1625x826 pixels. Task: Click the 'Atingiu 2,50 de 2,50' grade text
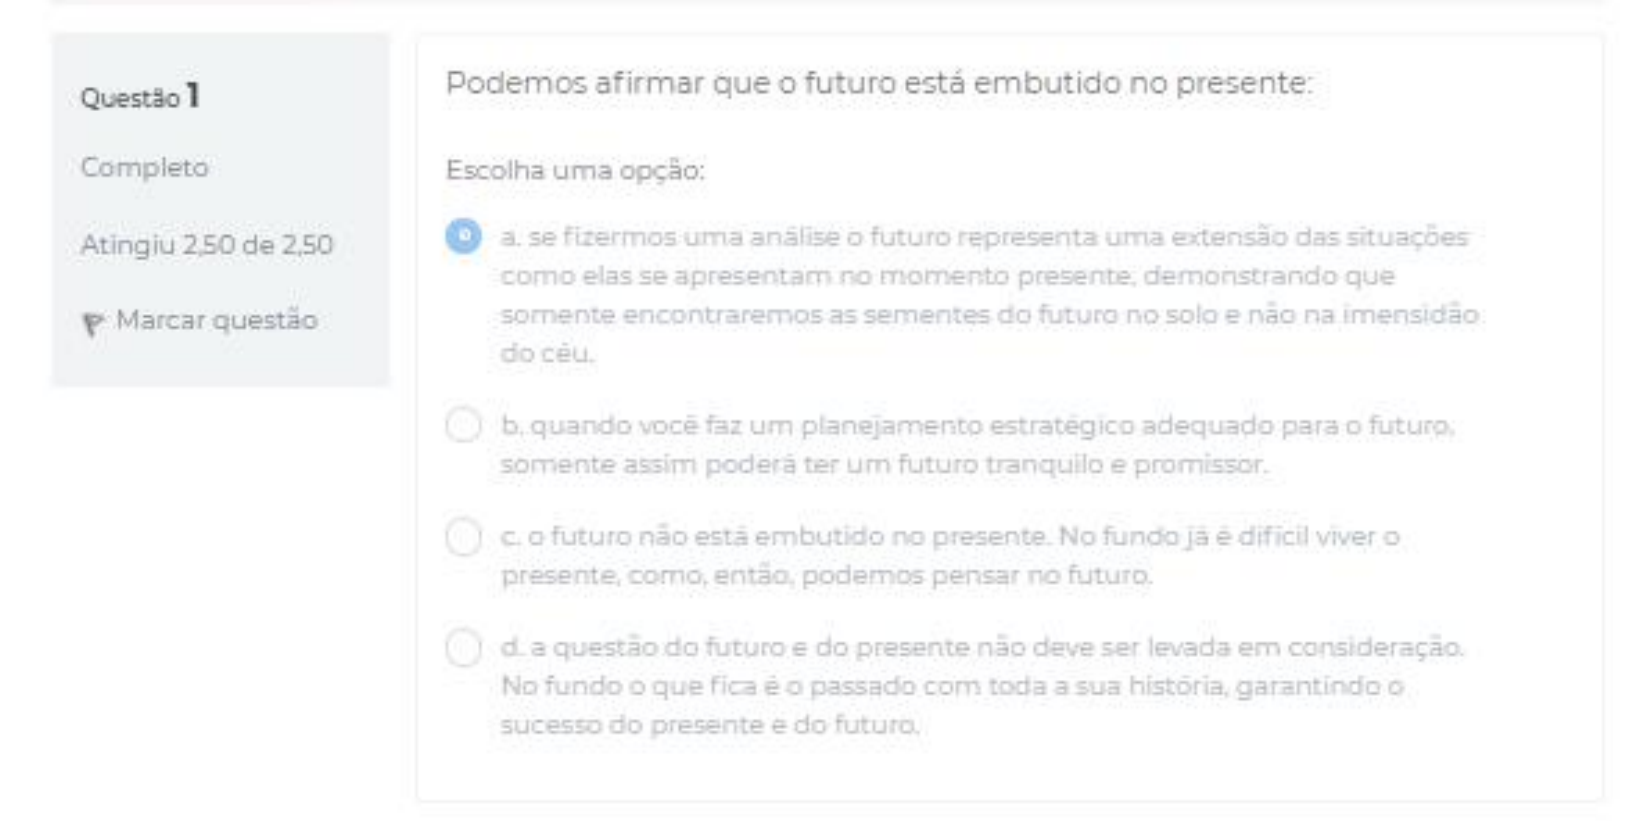coord(206,244)
